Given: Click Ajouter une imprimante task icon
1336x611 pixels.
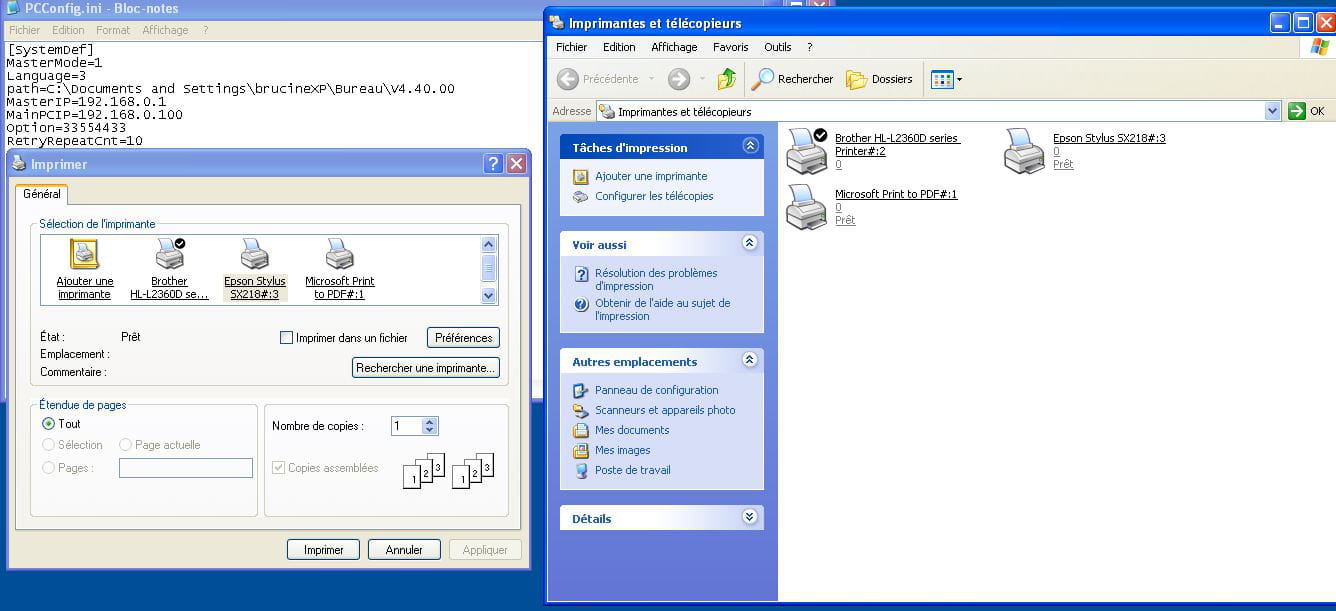Looking at the screenshot, I should click(581, 176).
